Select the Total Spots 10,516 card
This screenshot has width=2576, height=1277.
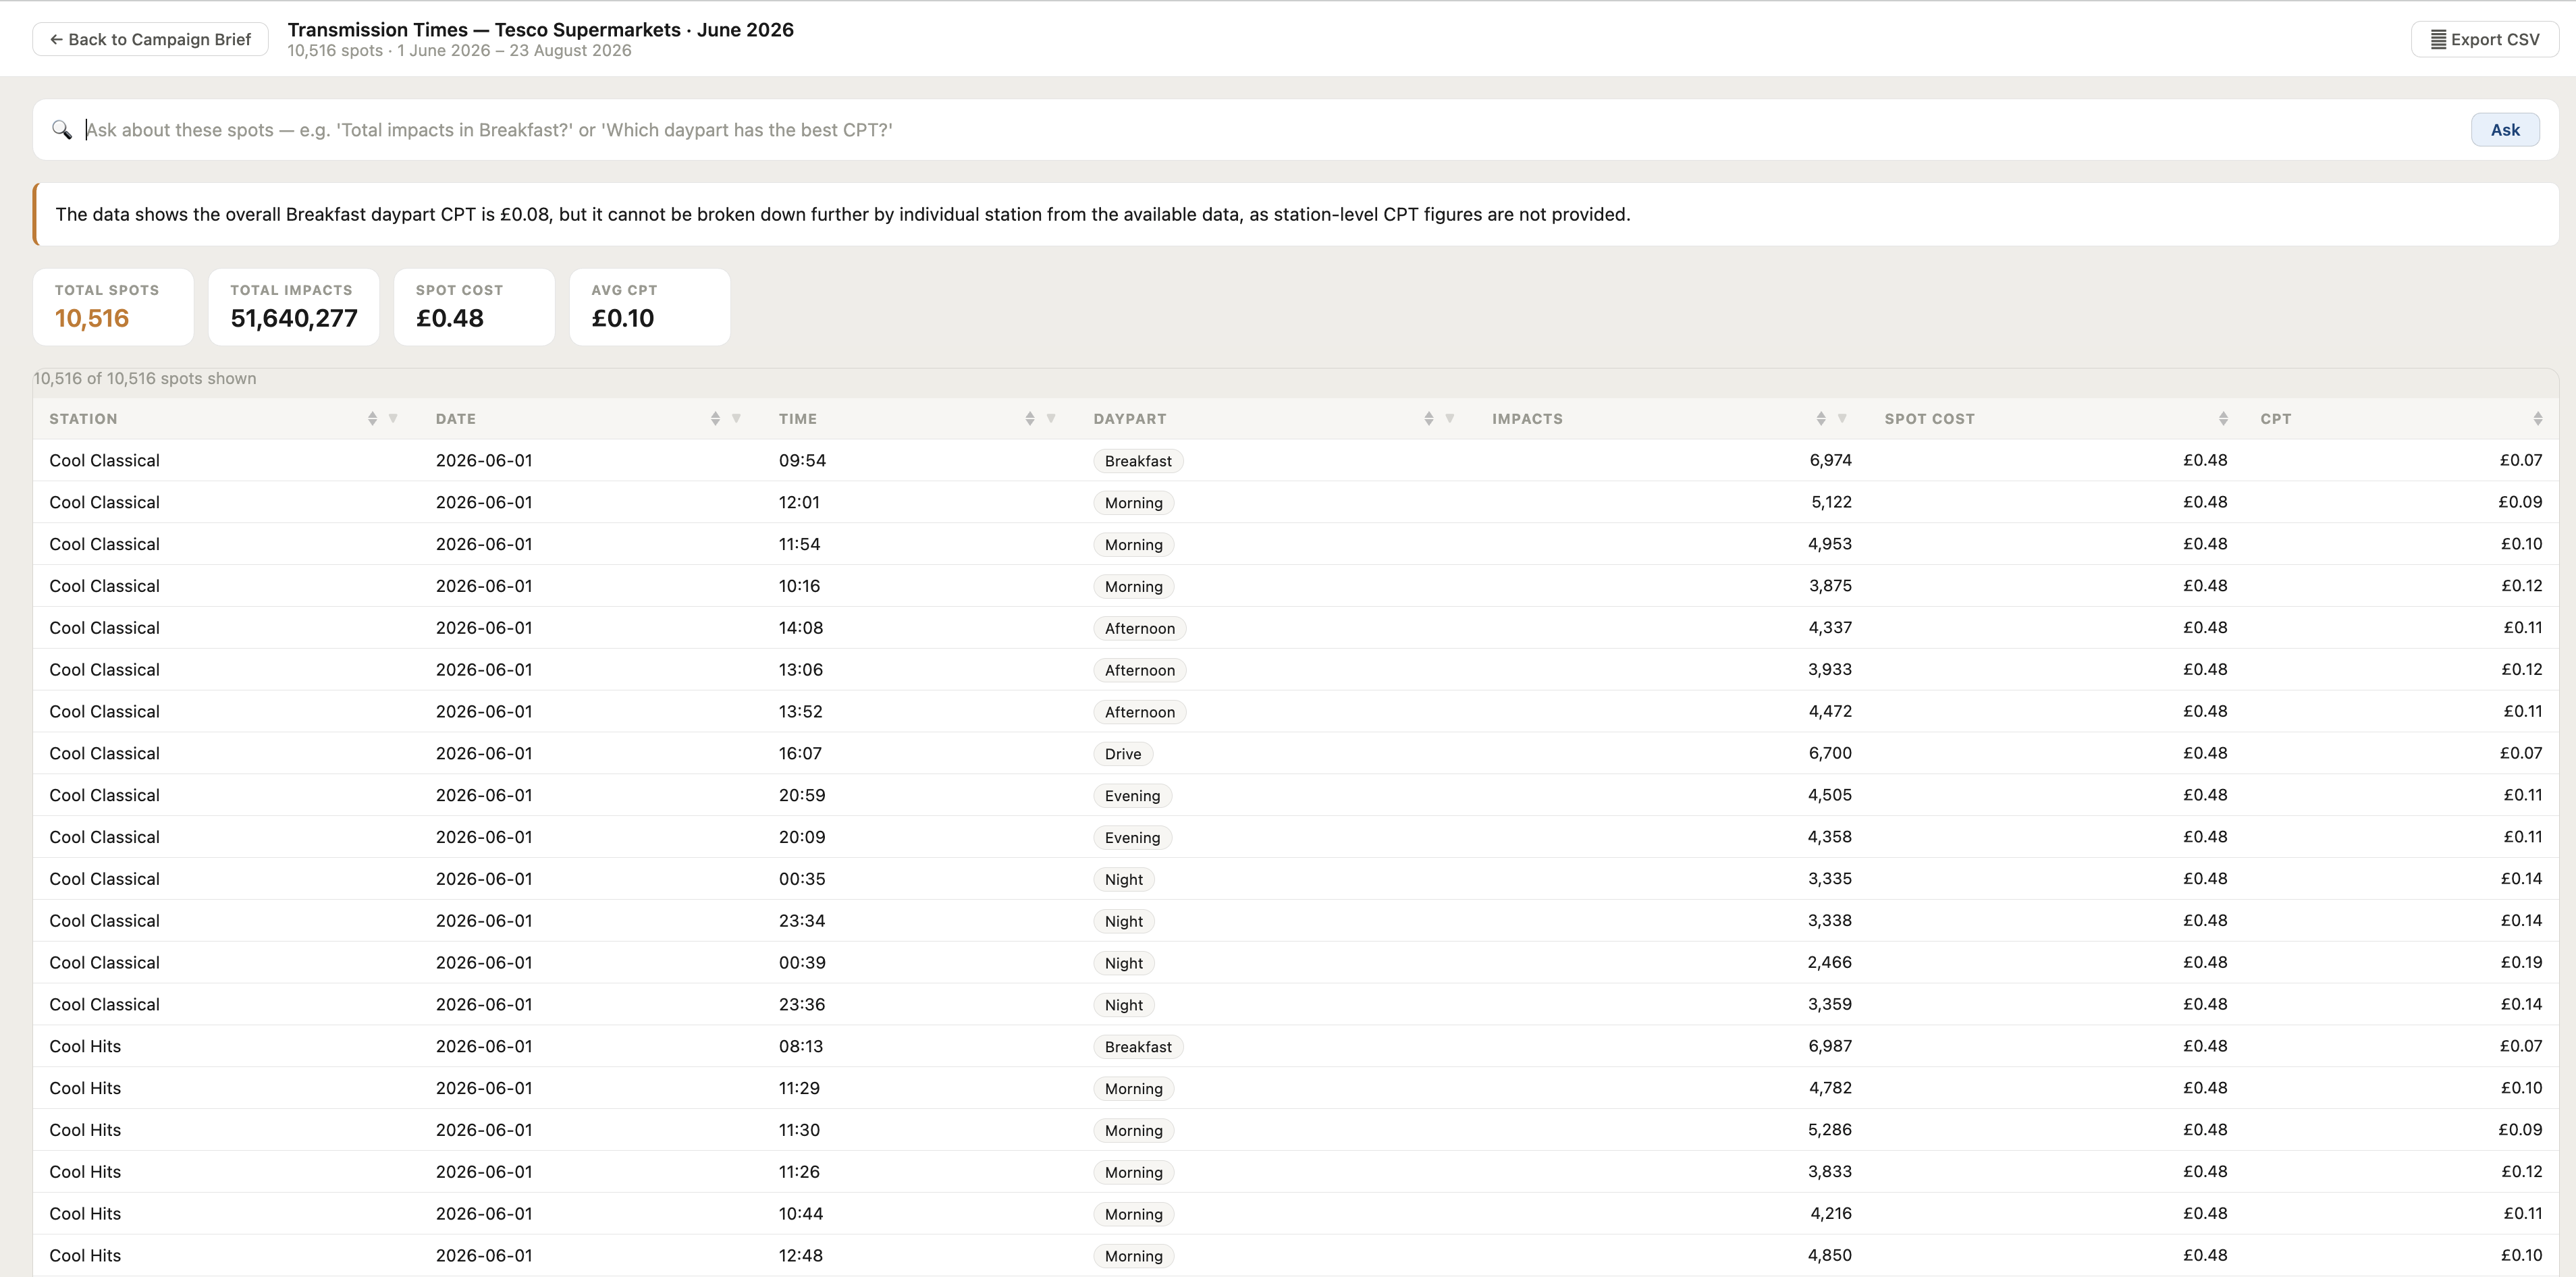tap(113, 307)
